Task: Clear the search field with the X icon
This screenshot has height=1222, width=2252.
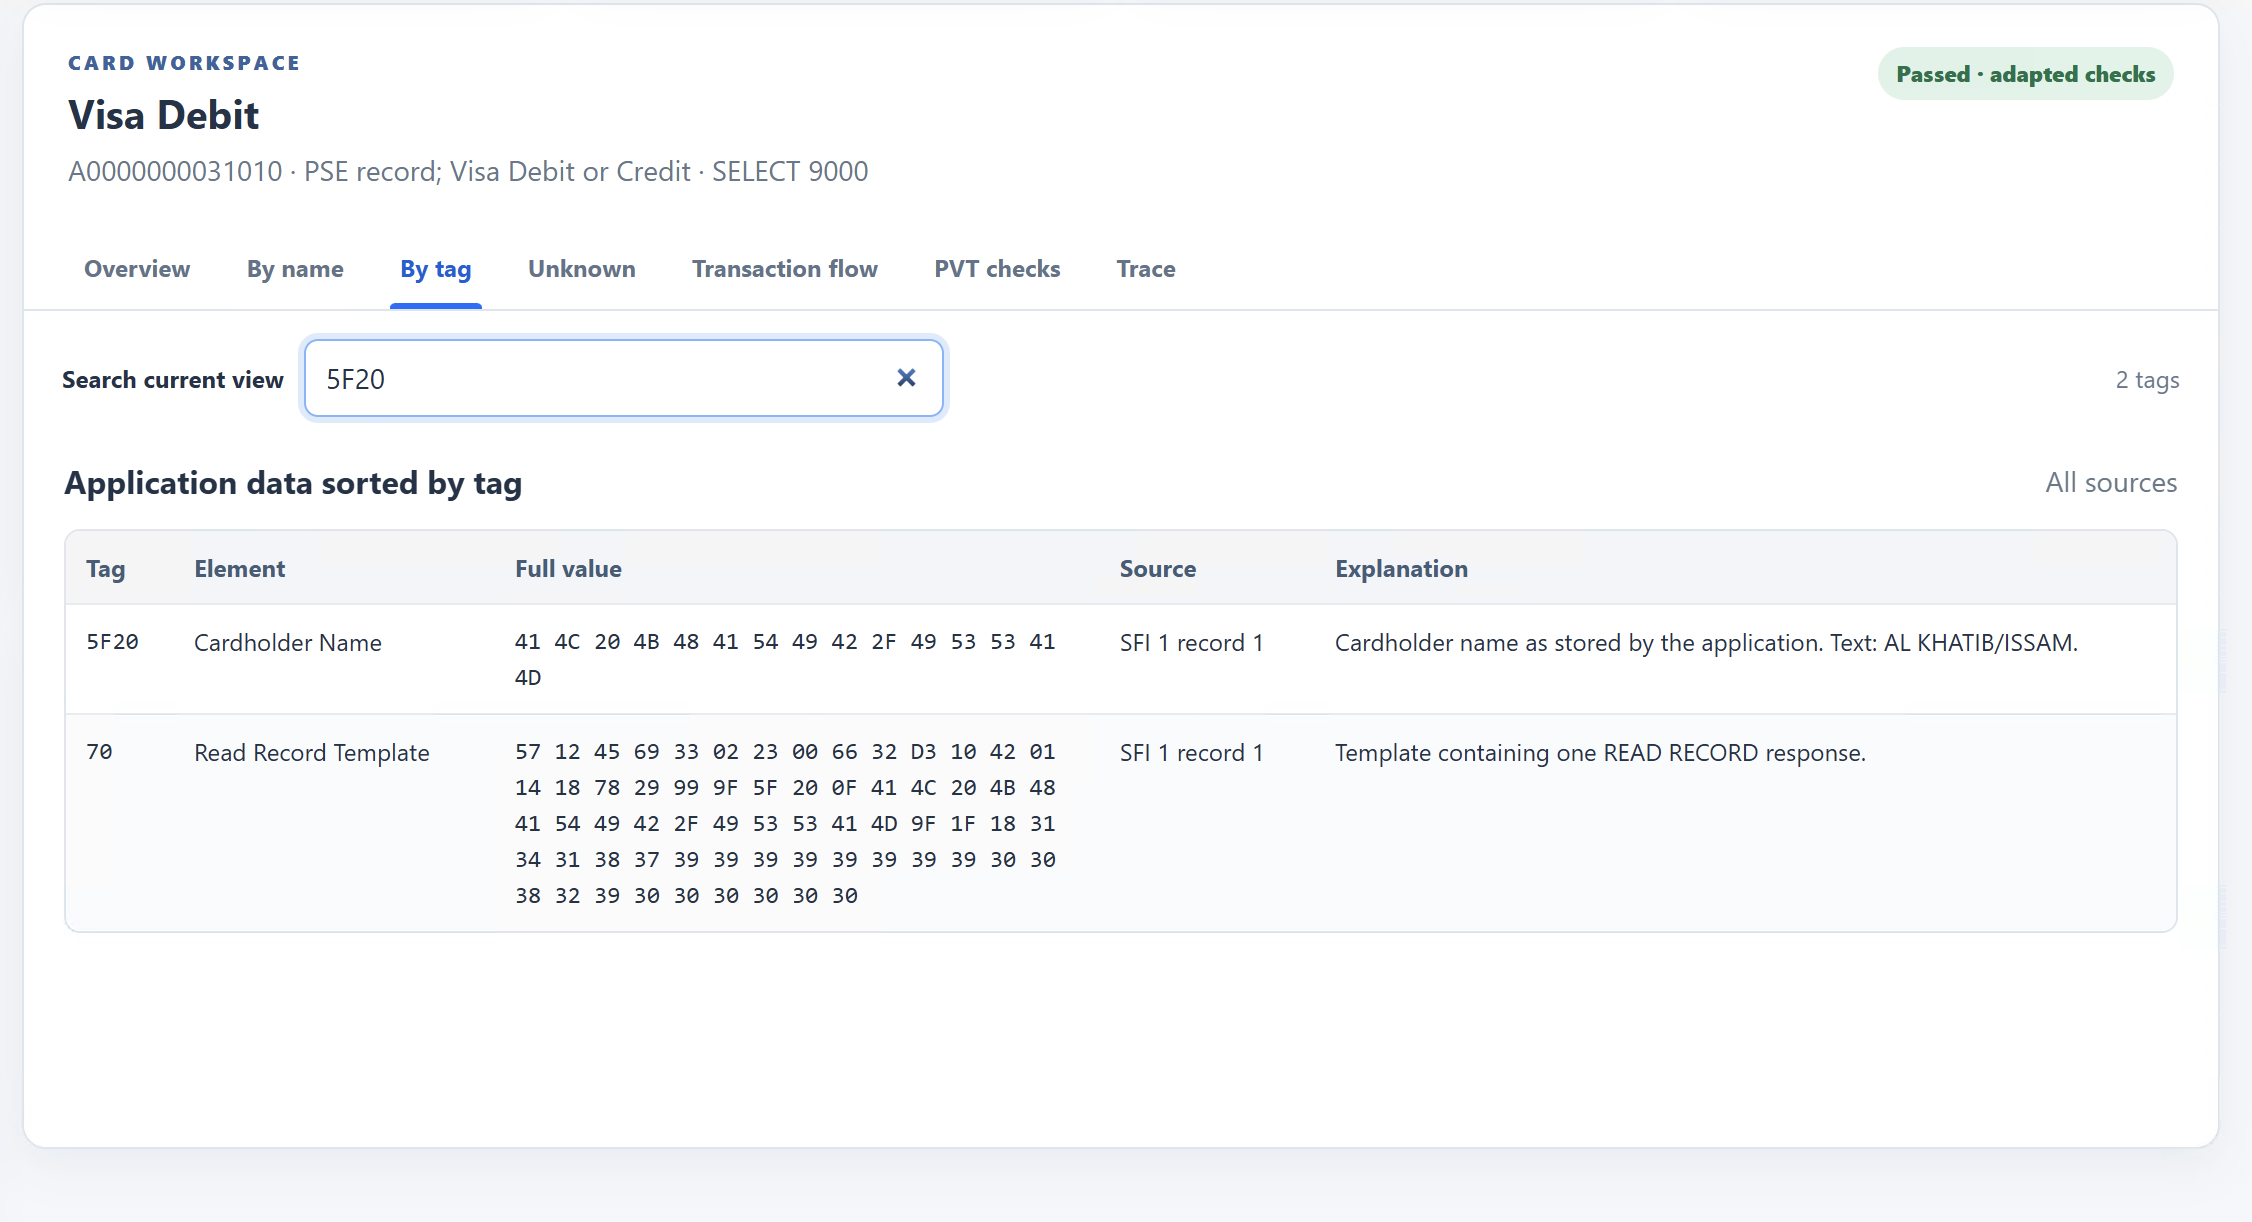Action: (x=906, y=378)
